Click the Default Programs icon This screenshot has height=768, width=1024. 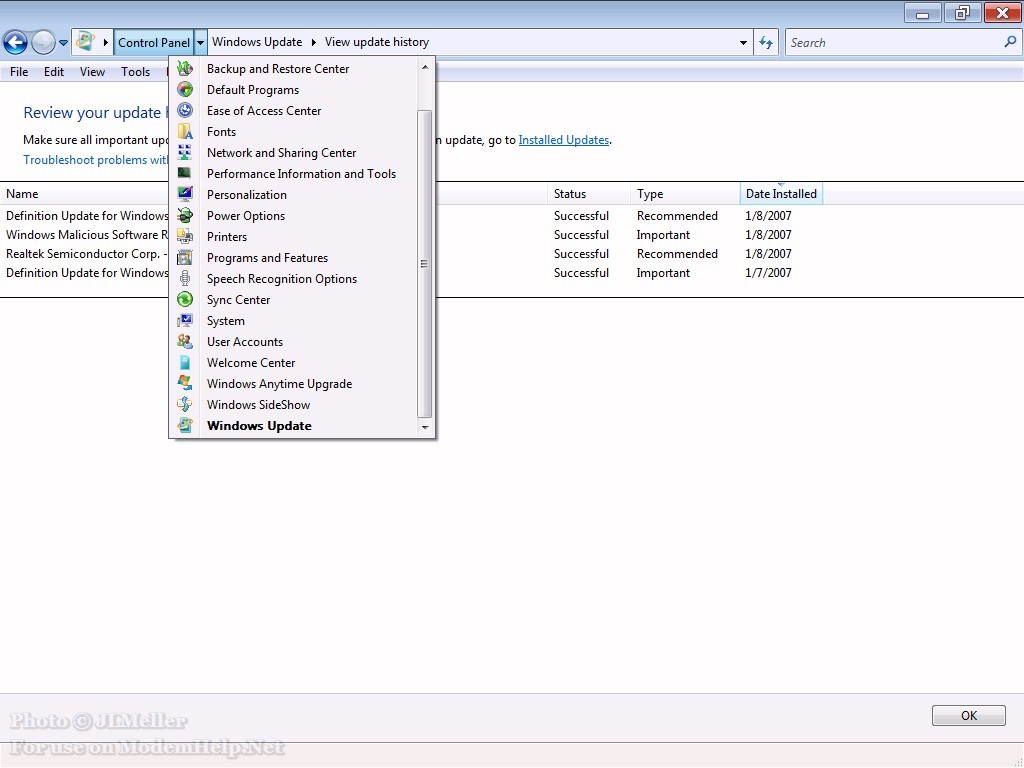pyautogui.click(x=185, y=90)
